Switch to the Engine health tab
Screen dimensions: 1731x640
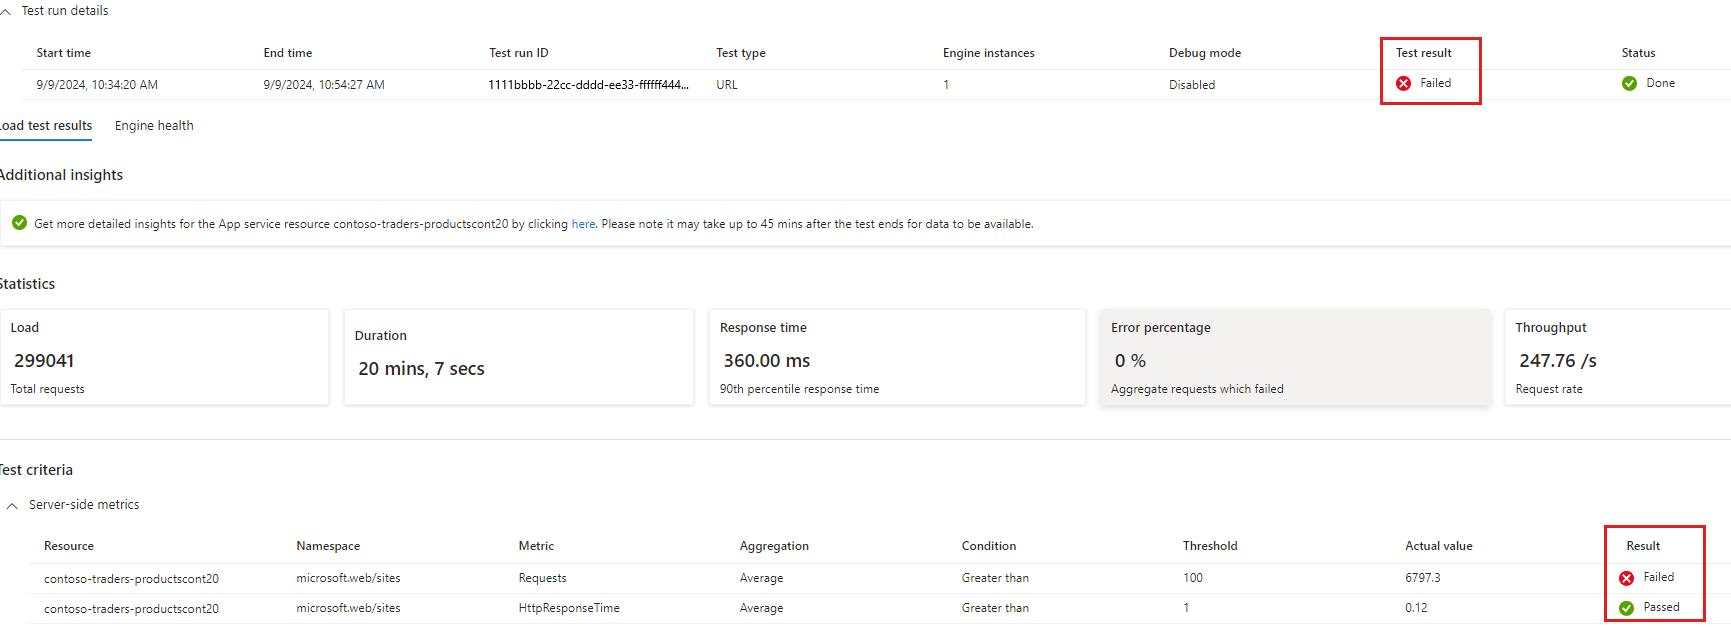pyautogui.click(x=154, y=125)
